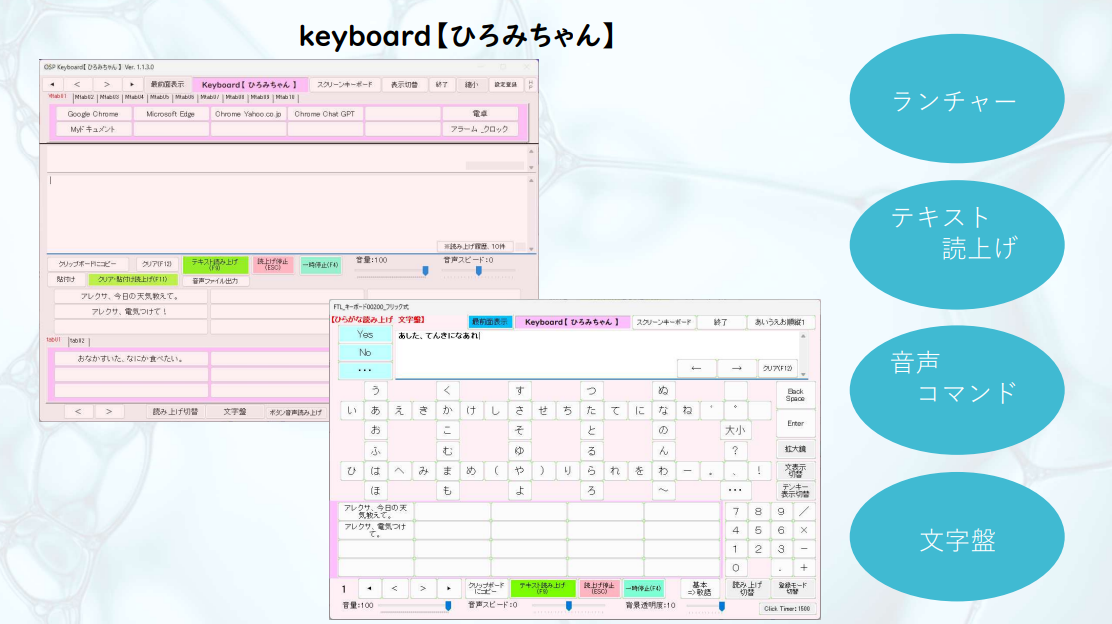Viewport: 1112px width, 624px height.
Task: Launch Google Chrome from the launcher
Action: click(93, 113)
